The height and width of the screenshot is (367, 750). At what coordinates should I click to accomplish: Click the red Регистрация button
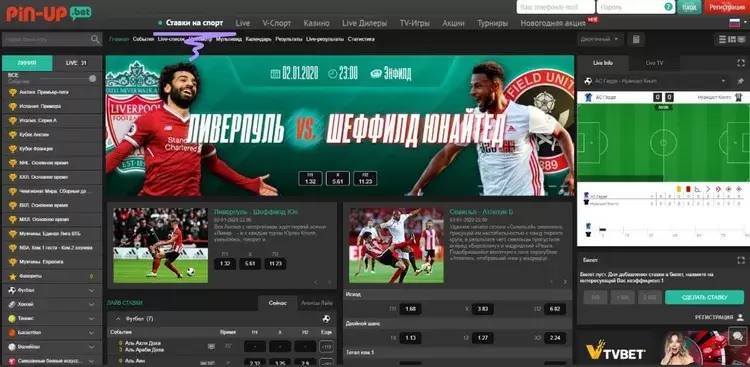tap(727, 7)
